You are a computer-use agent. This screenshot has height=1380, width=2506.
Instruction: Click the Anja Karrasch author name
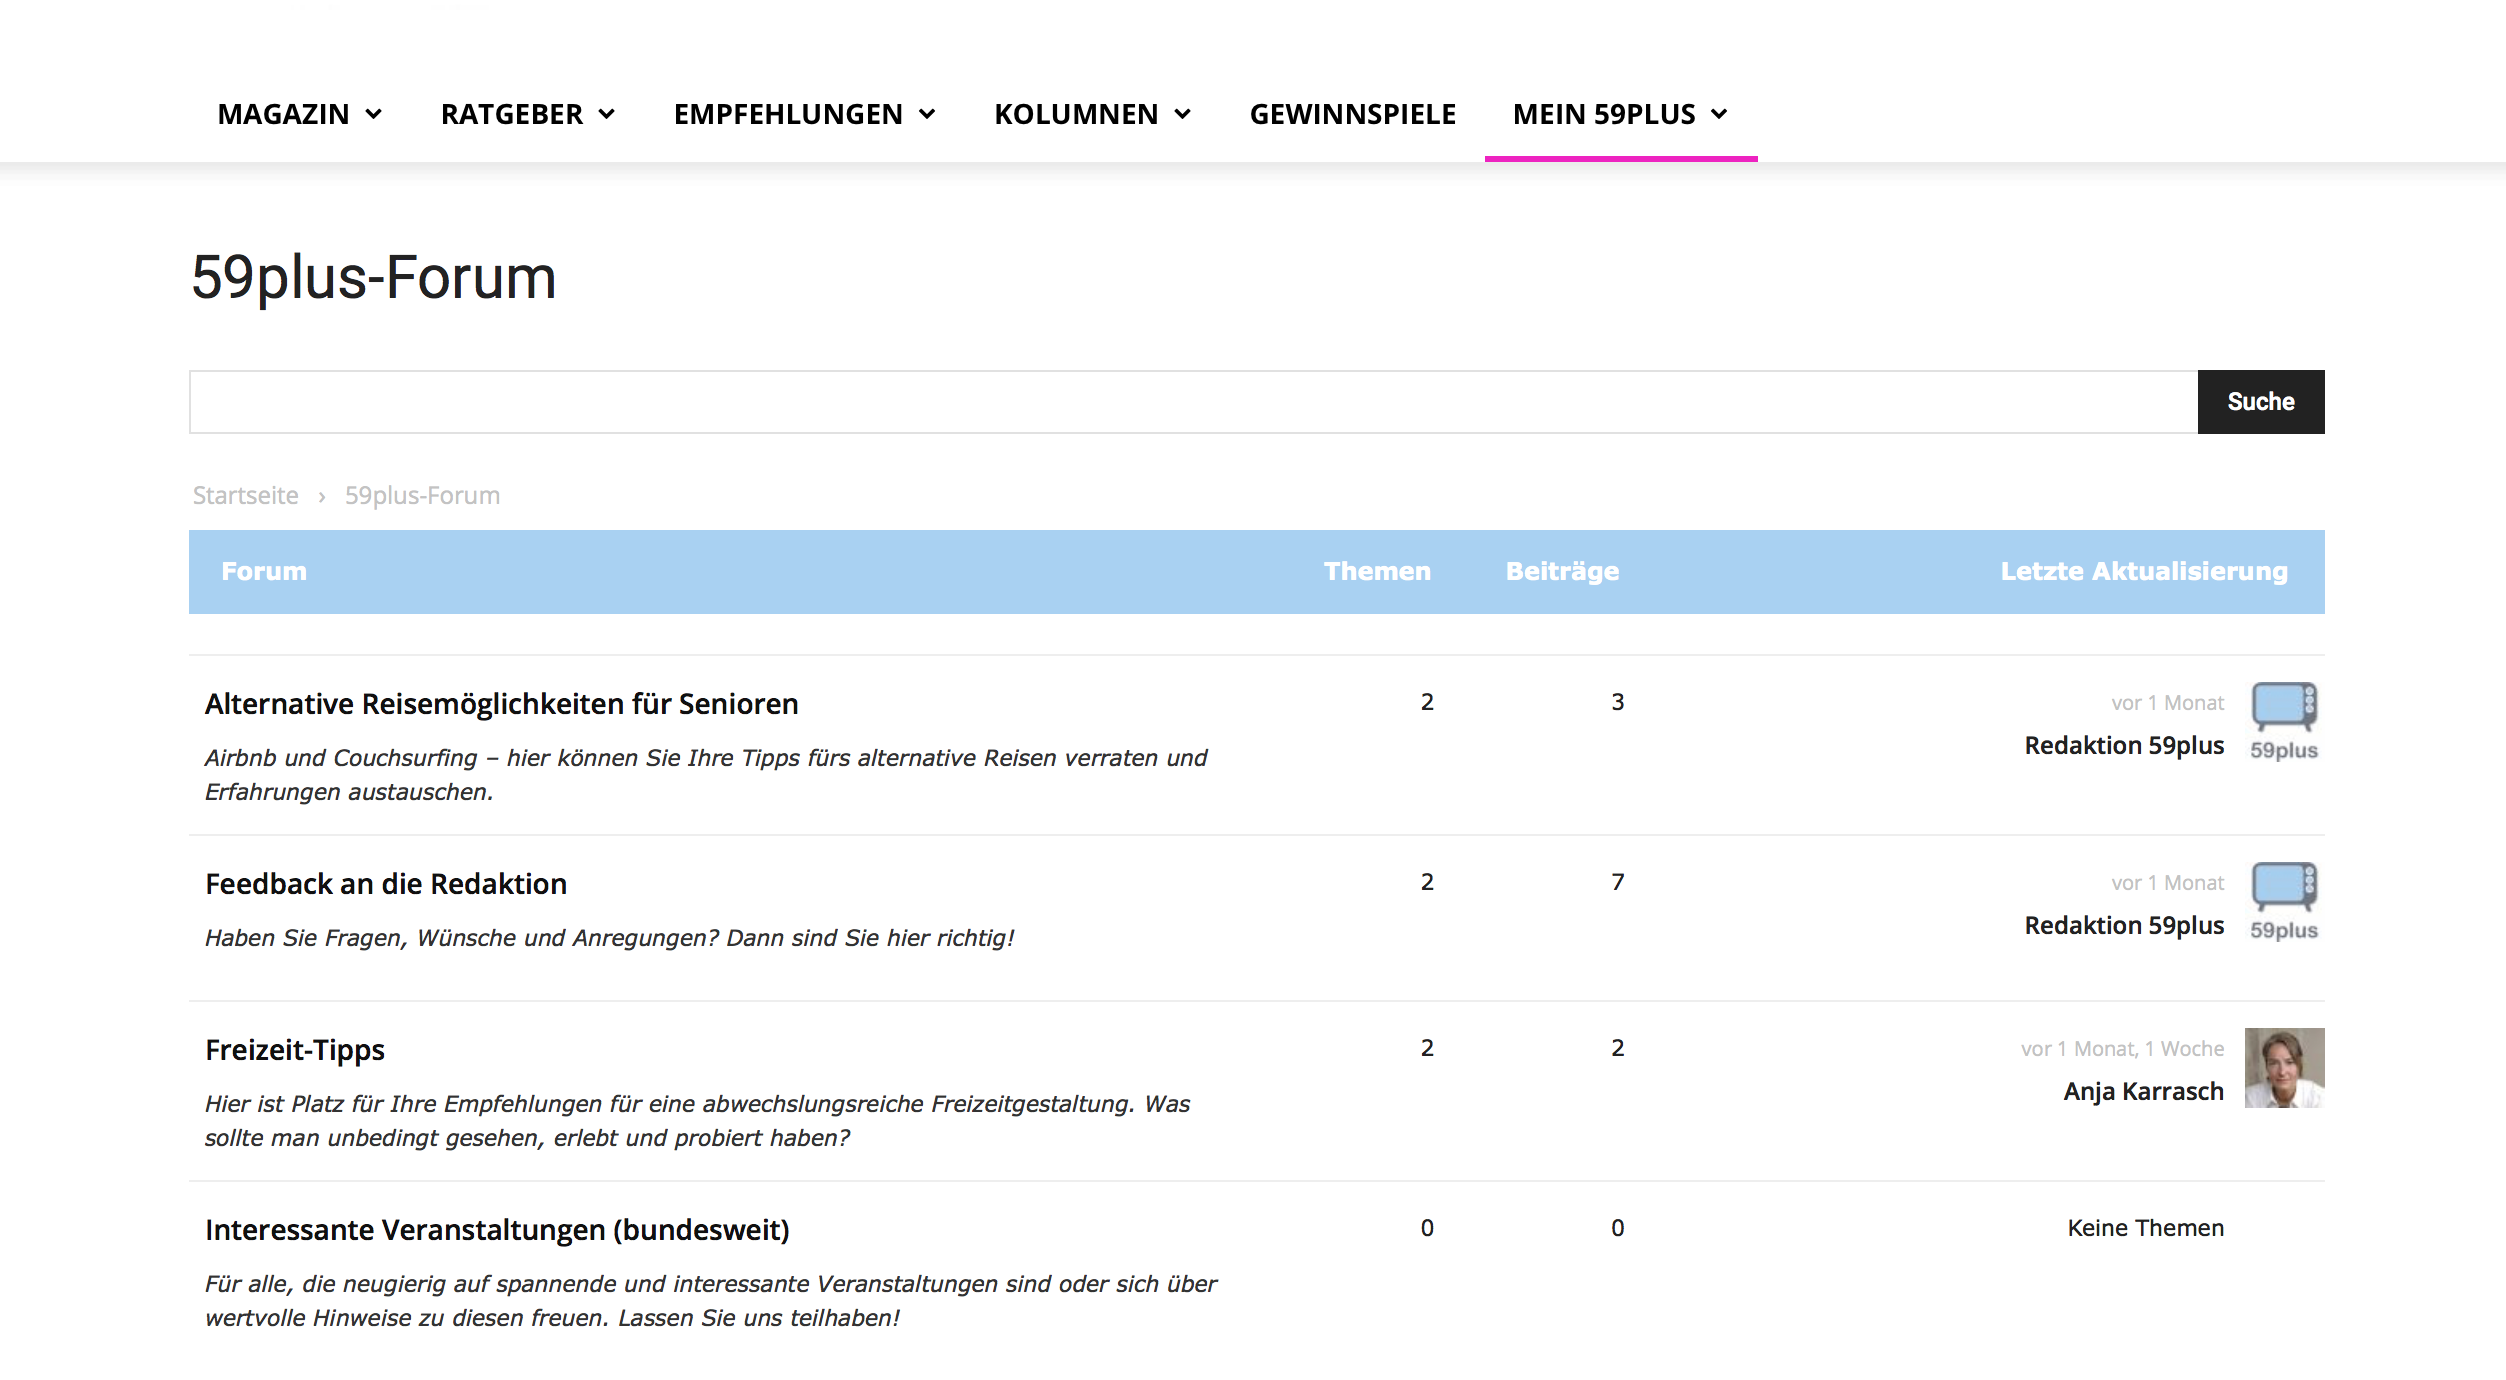[x=2143, y=1091]
